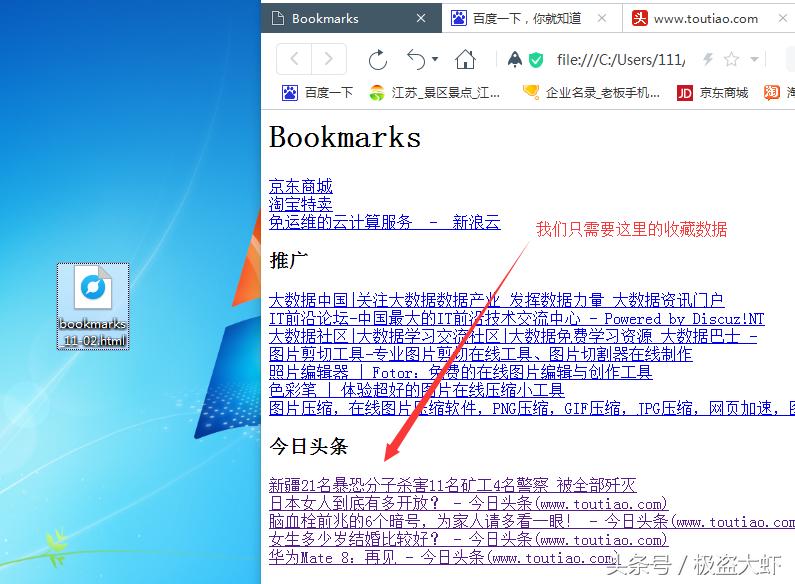Open the 京东商城 page link

coord(301,186)
